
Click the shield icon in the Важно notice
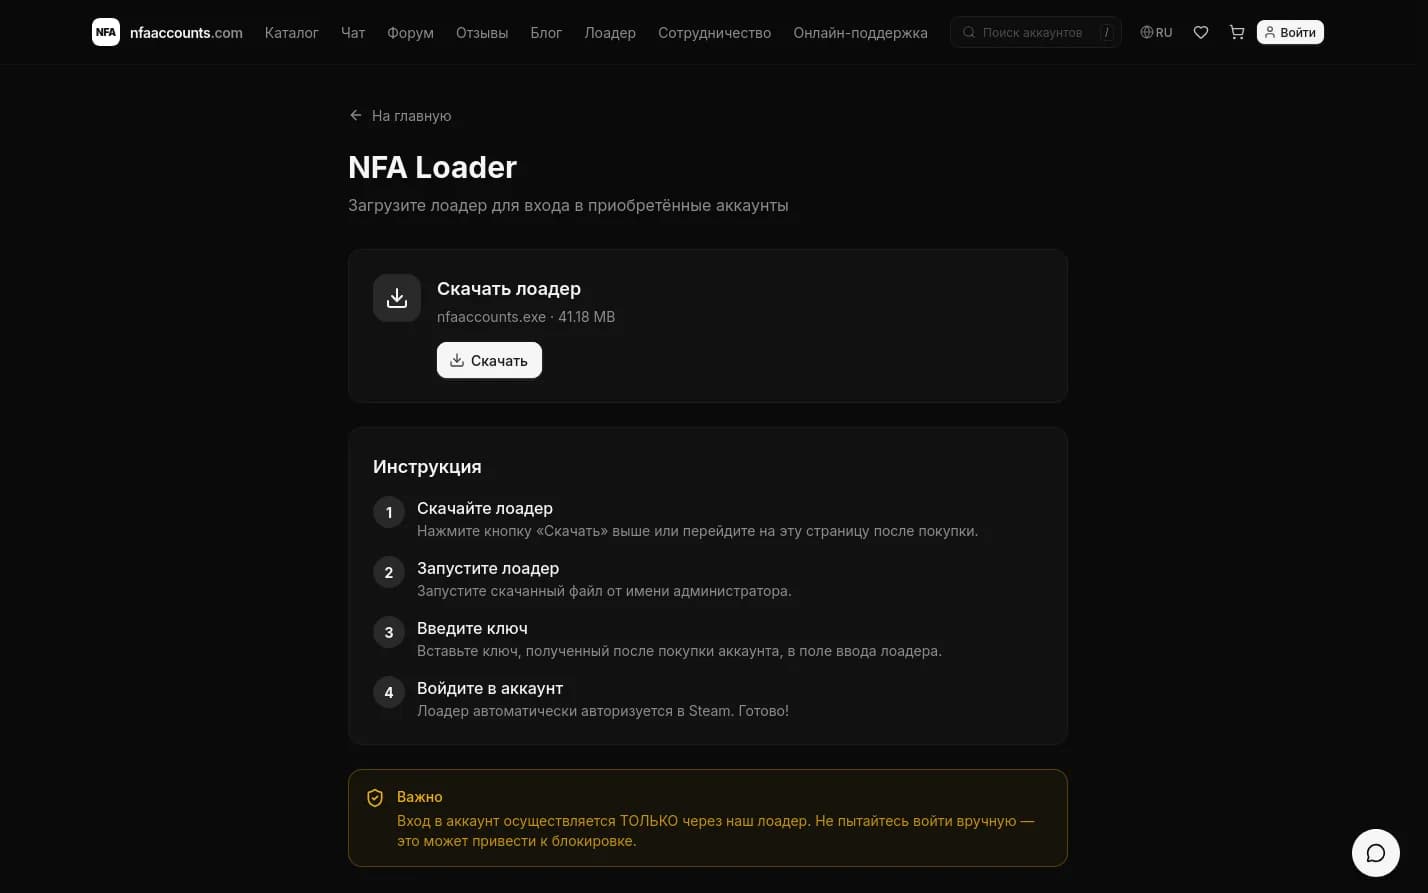[375, 797]
